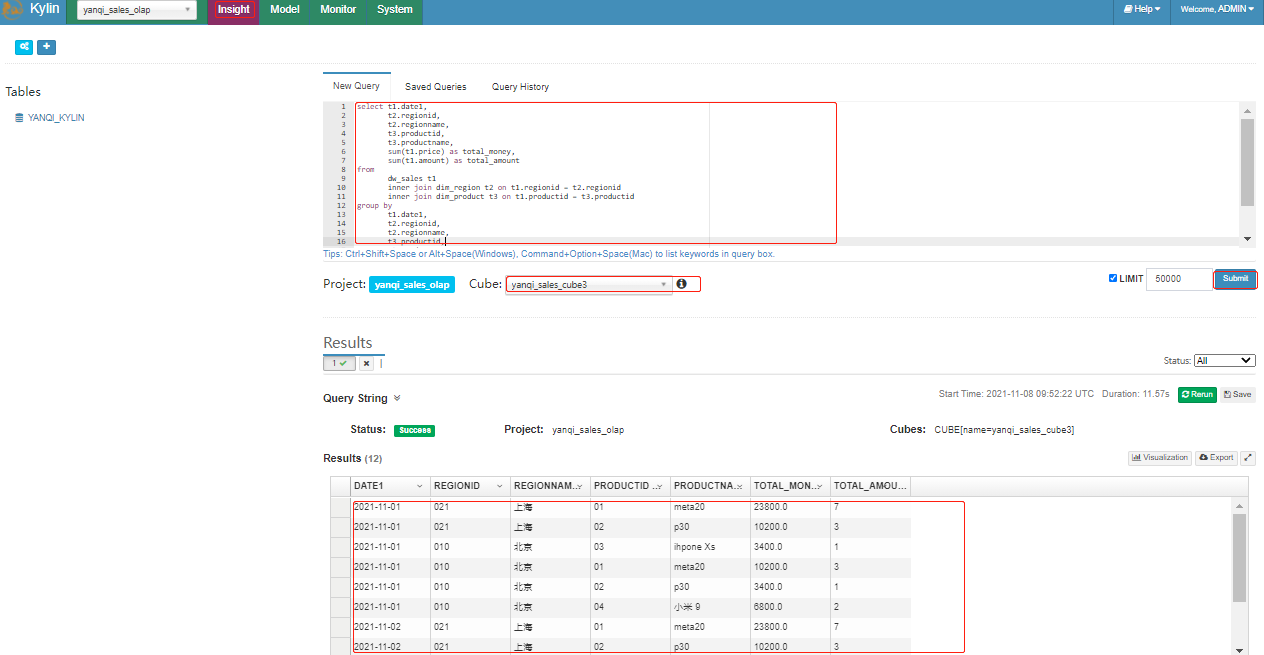Save the query with Save button
The height and width of the screenshot is (655, 1264).
(x=1237, y=395)
